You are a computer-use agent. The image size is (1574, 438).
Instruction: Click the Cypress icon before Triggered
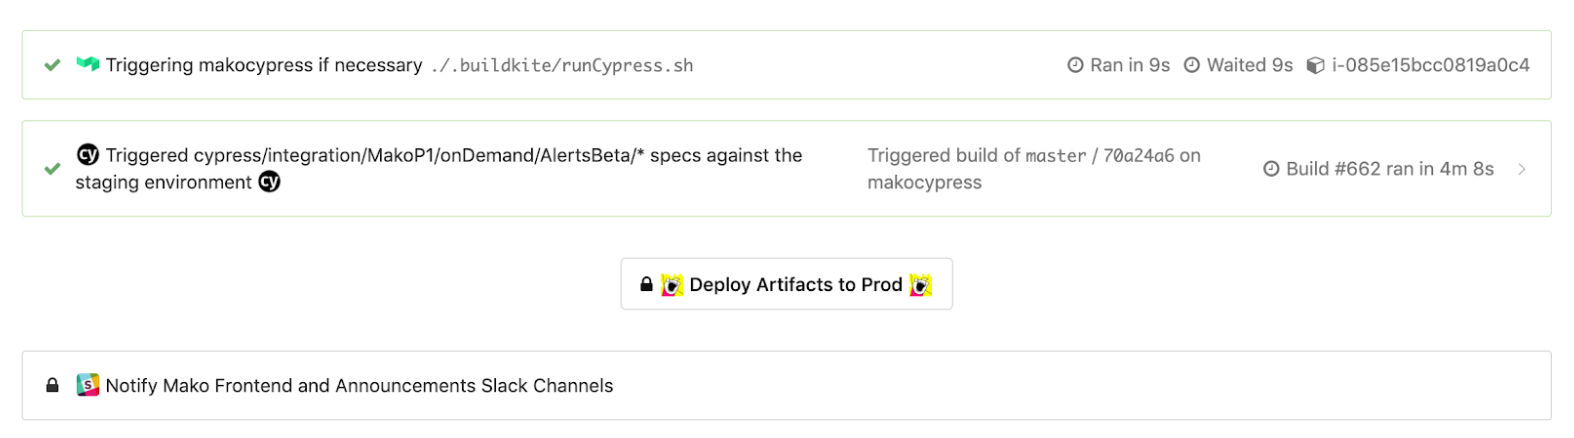(x=88, y=155)
